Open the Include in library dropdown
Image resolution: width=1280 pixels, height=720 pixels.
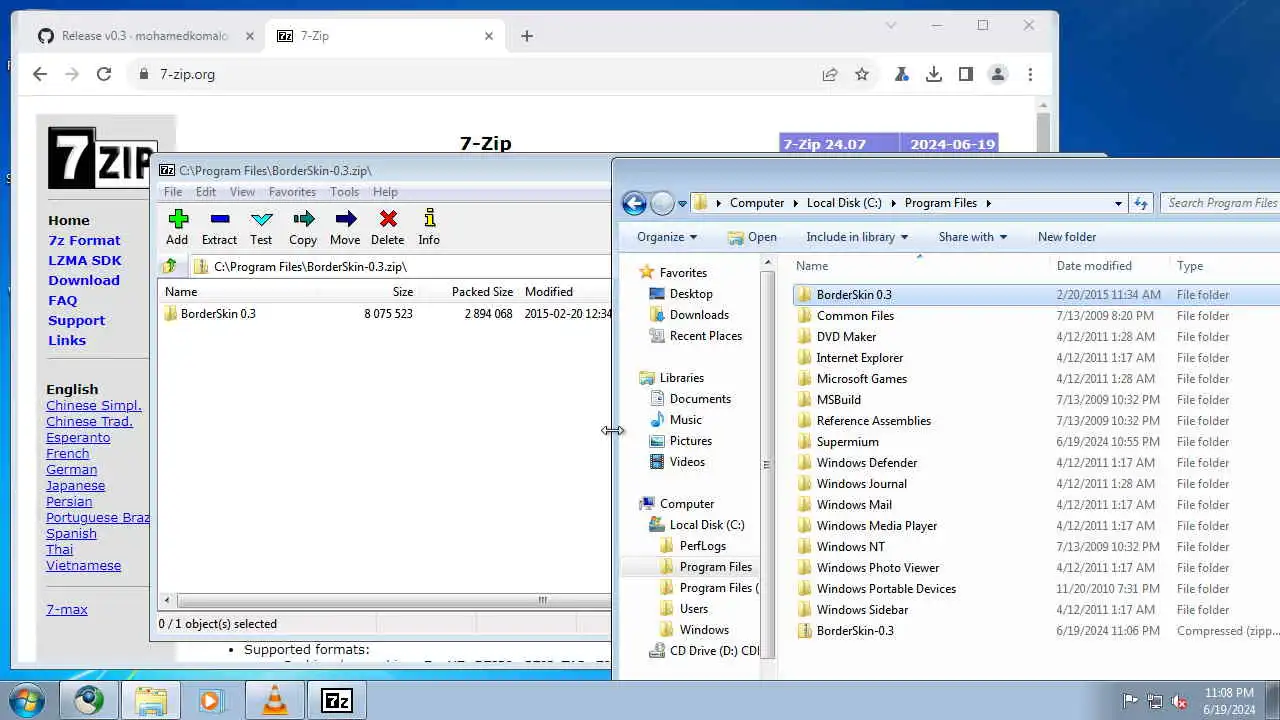(857, 237)
